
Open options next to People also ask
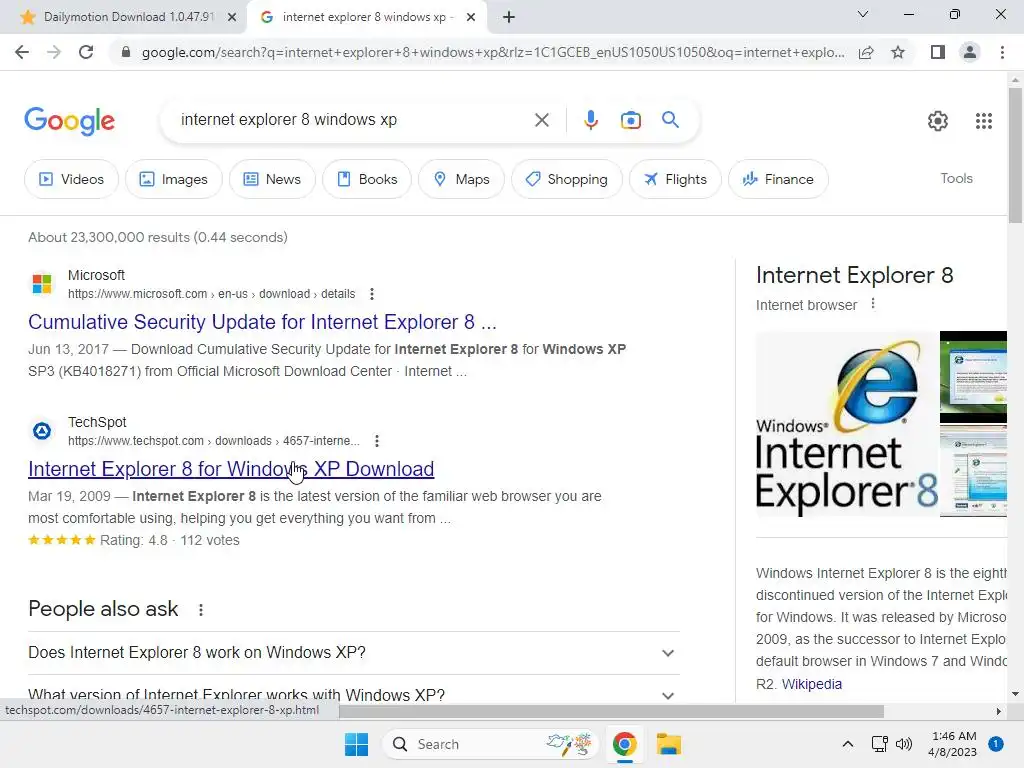pyautogui.click(x=200, y=609)
